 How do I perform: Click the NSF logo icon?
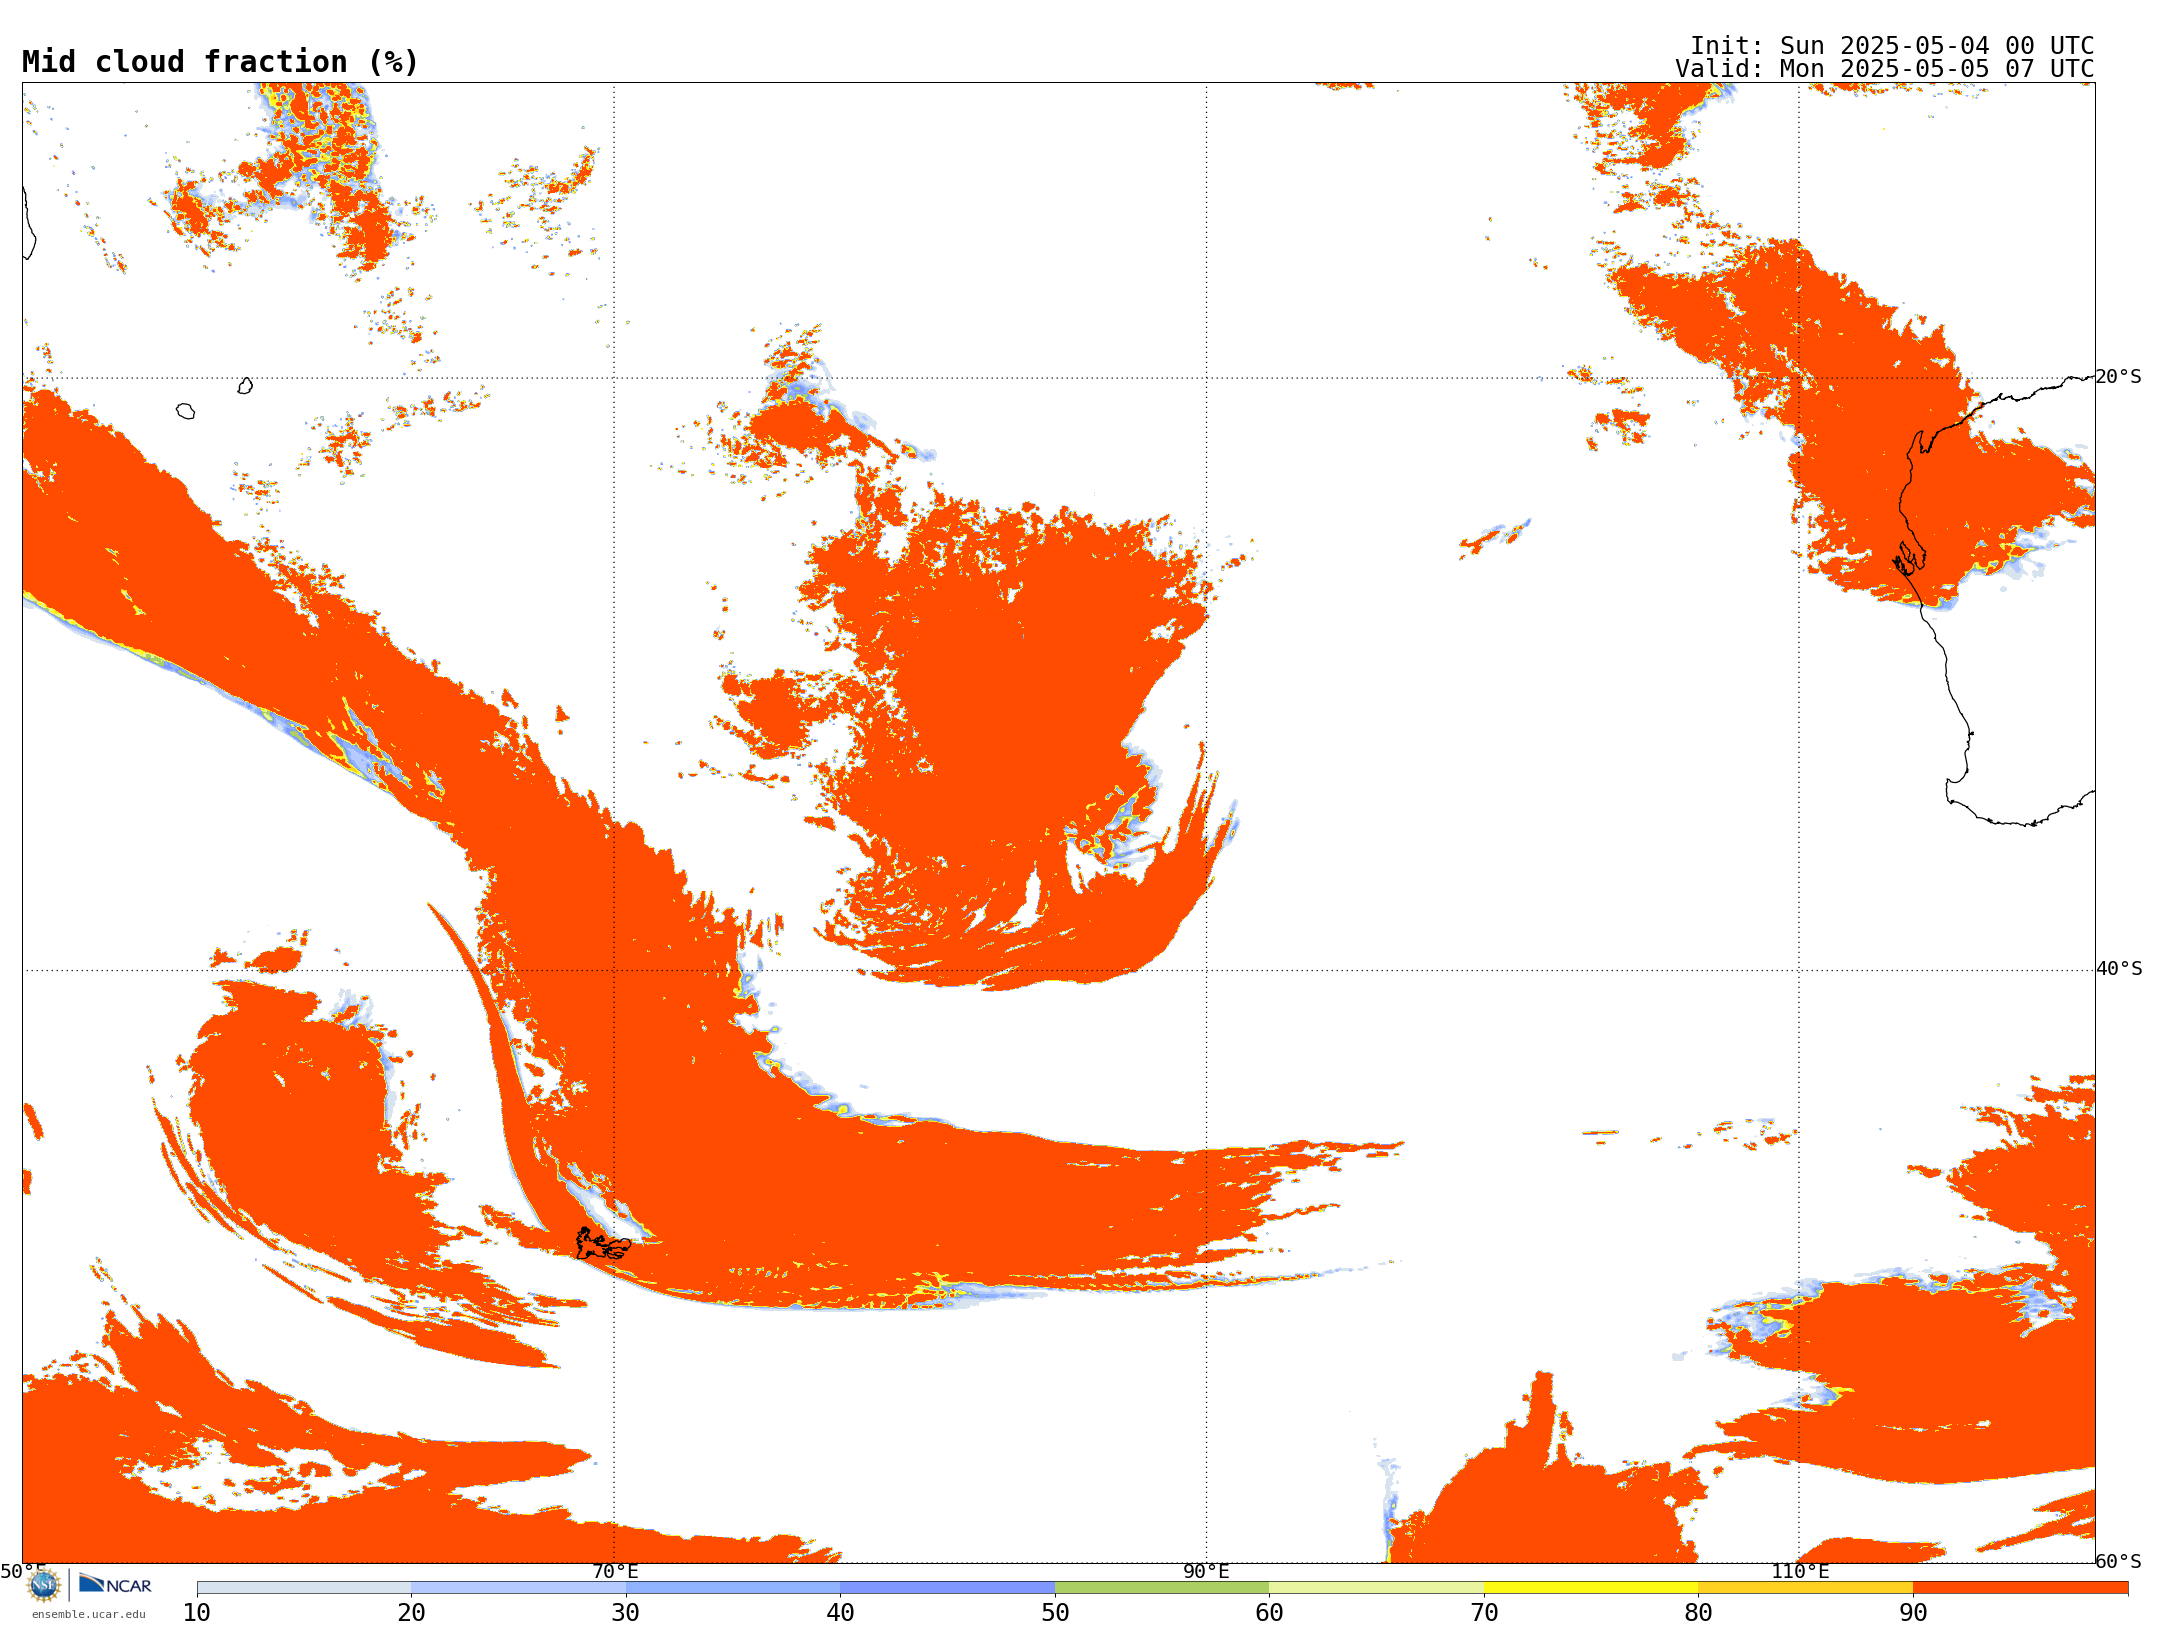pos(43,1585)
